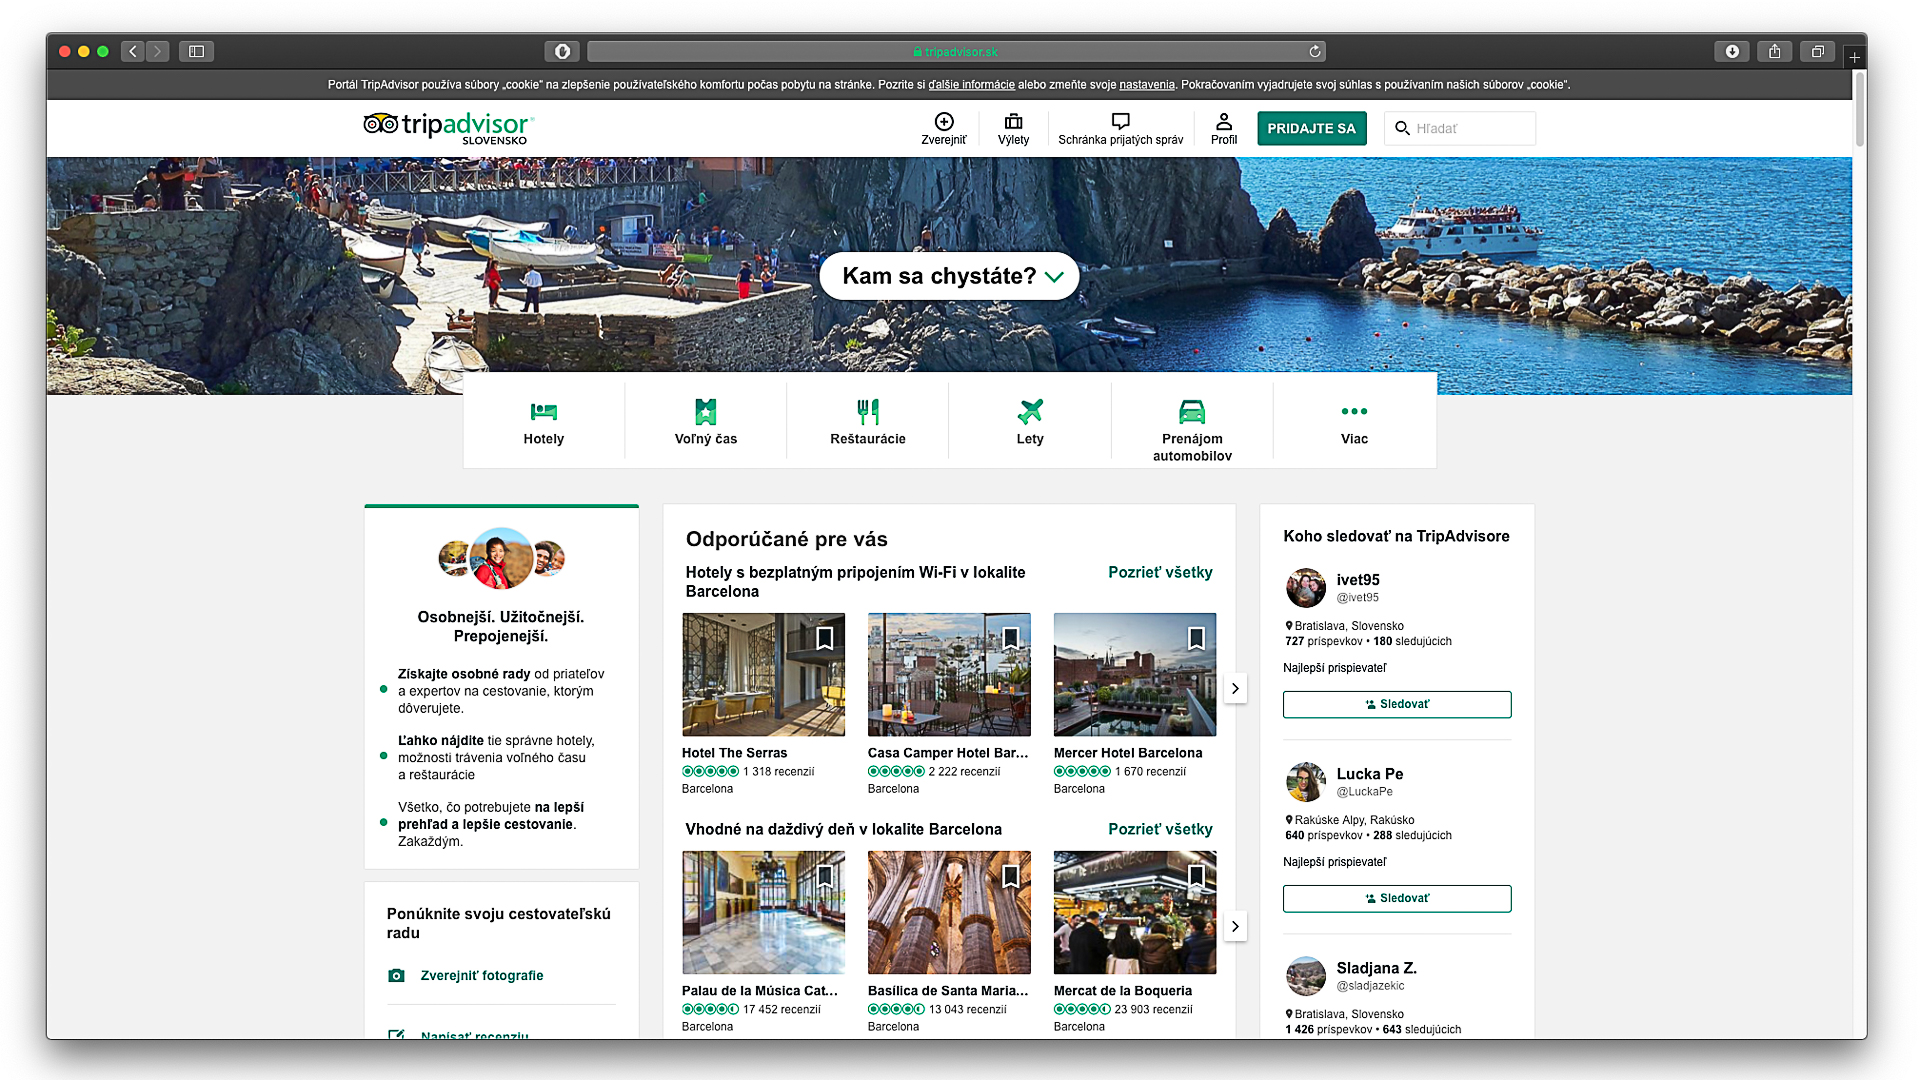1920x1080 pixels.
Task: Select the Hotely tab
Action: click(x=543, y=422)
